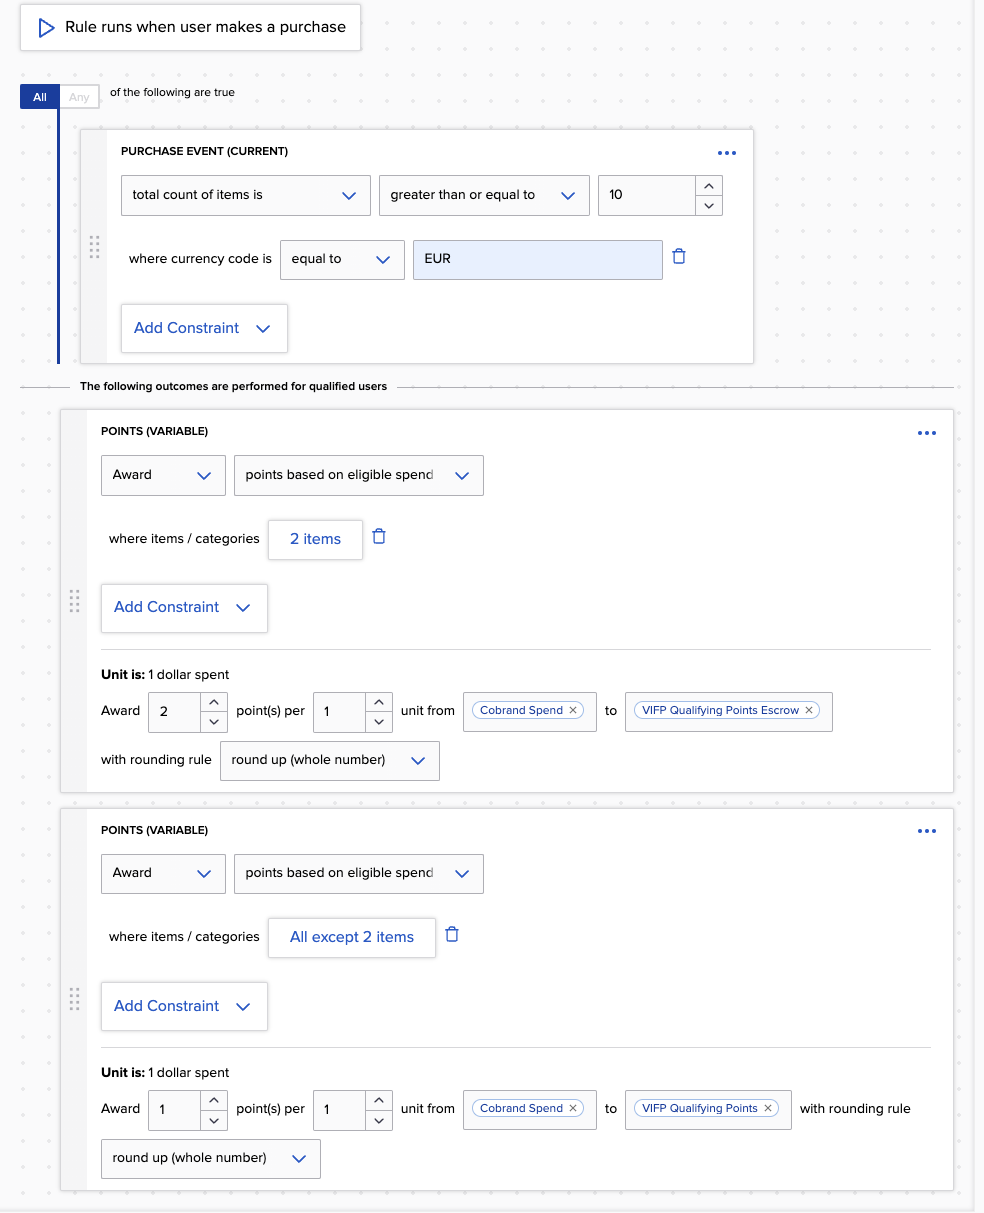984x1213 pixels.
Task: Delete the 'All except 2 items' constraint
Action: 452,935
